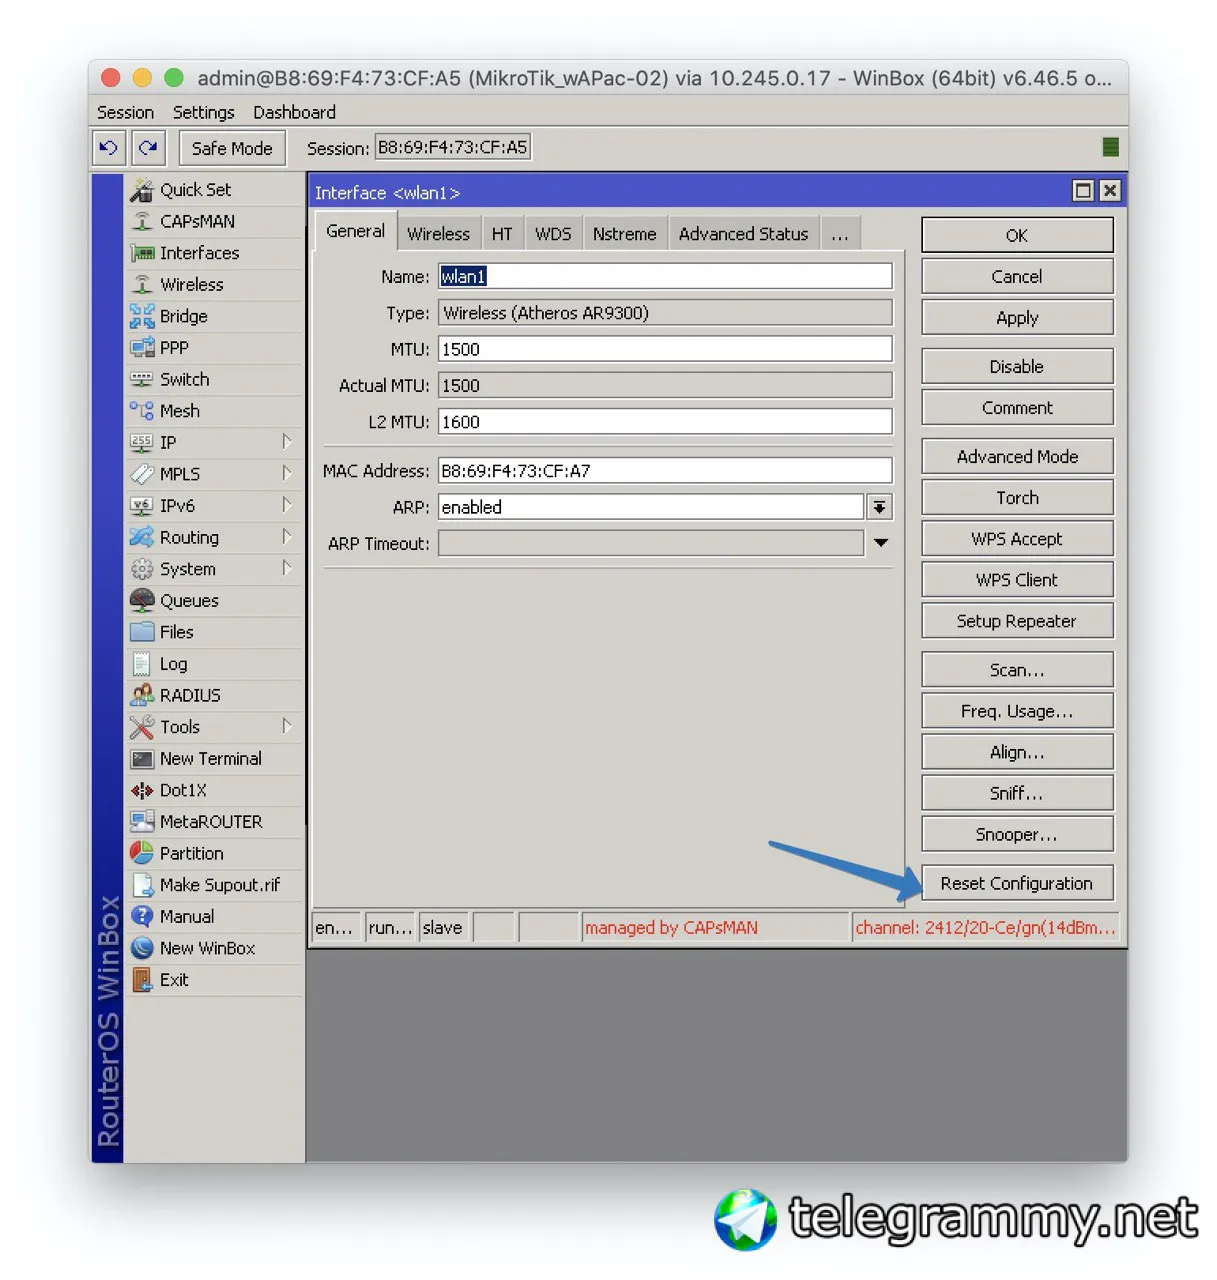Viewport: 1217px width, 1280px height.
Task: Click the MPLS menu icon
Action: click(142, 474)
